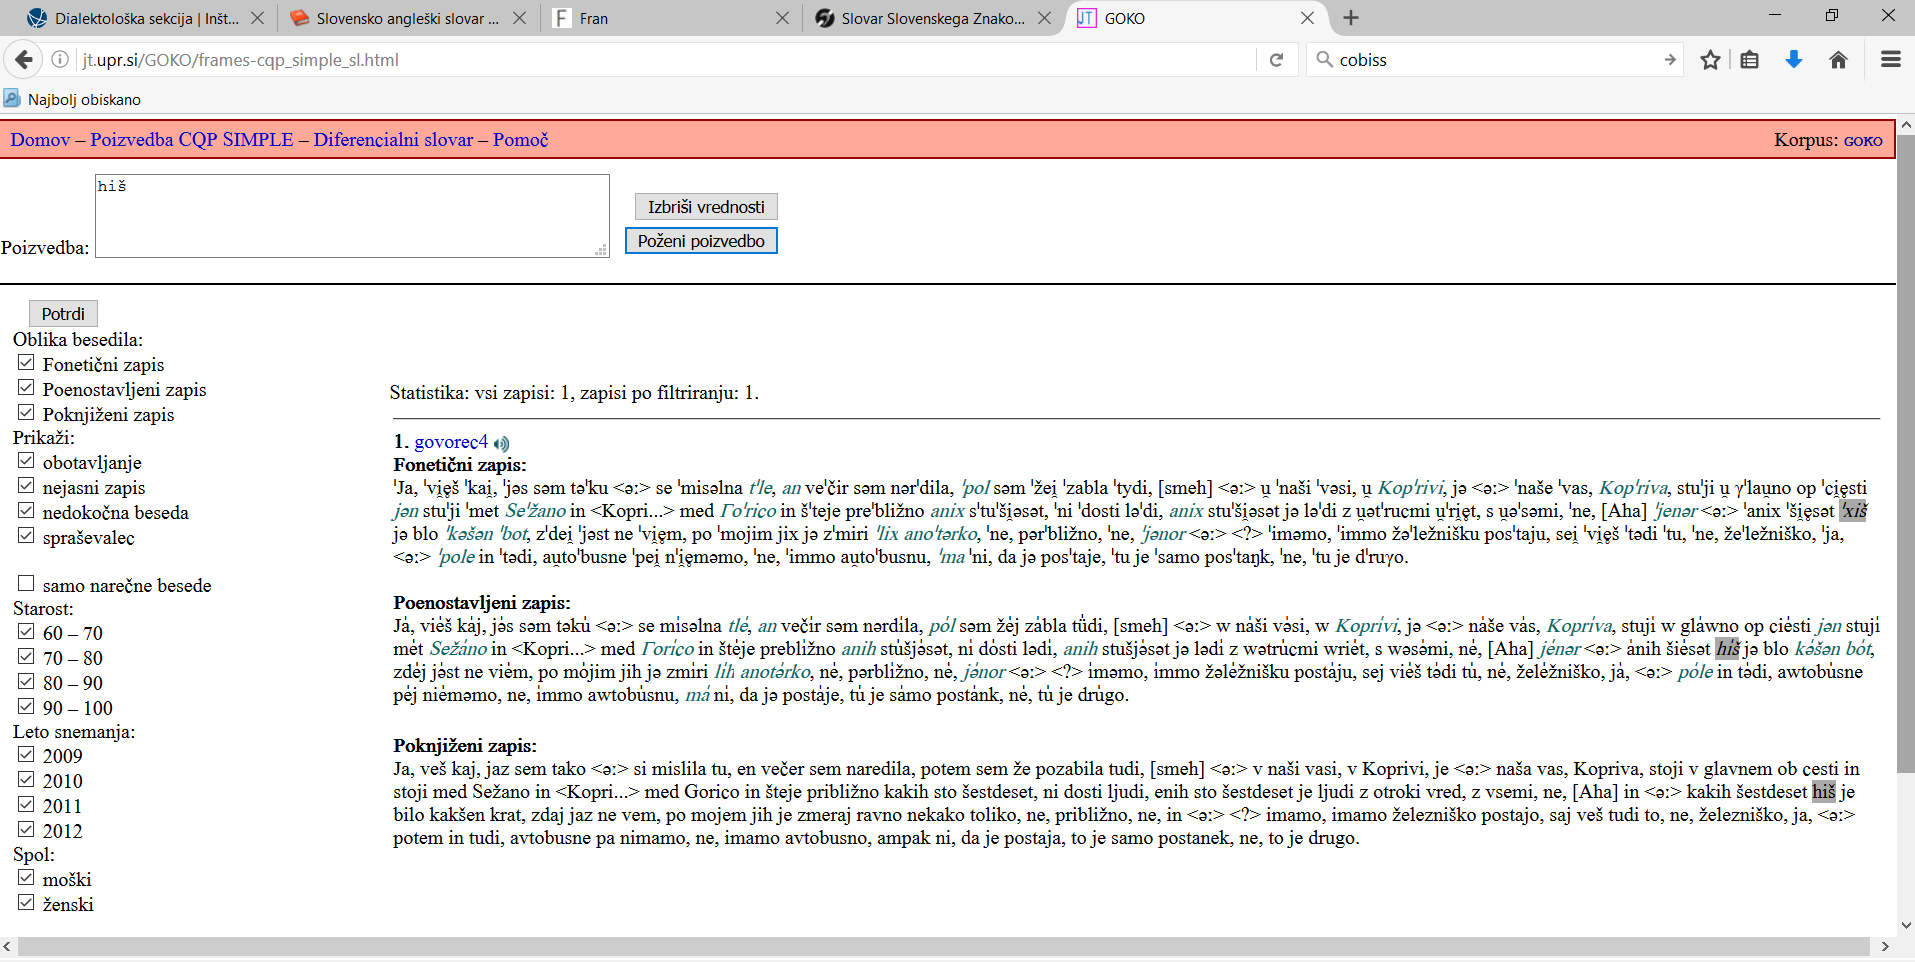The height and width of the screenshot is (962, 1915).
Task: Open the downloads arrow icon
Action: pyautogui.click(x=1794, y=60)
